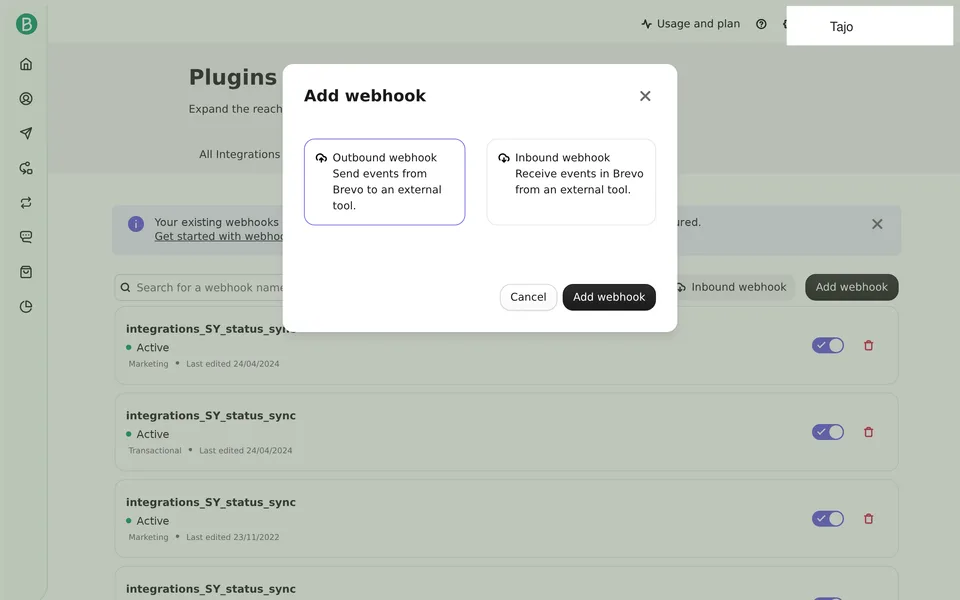Click the Add webhook dialog title
The height and width of the screenshot is (600, 960).
tap(364, 96)
